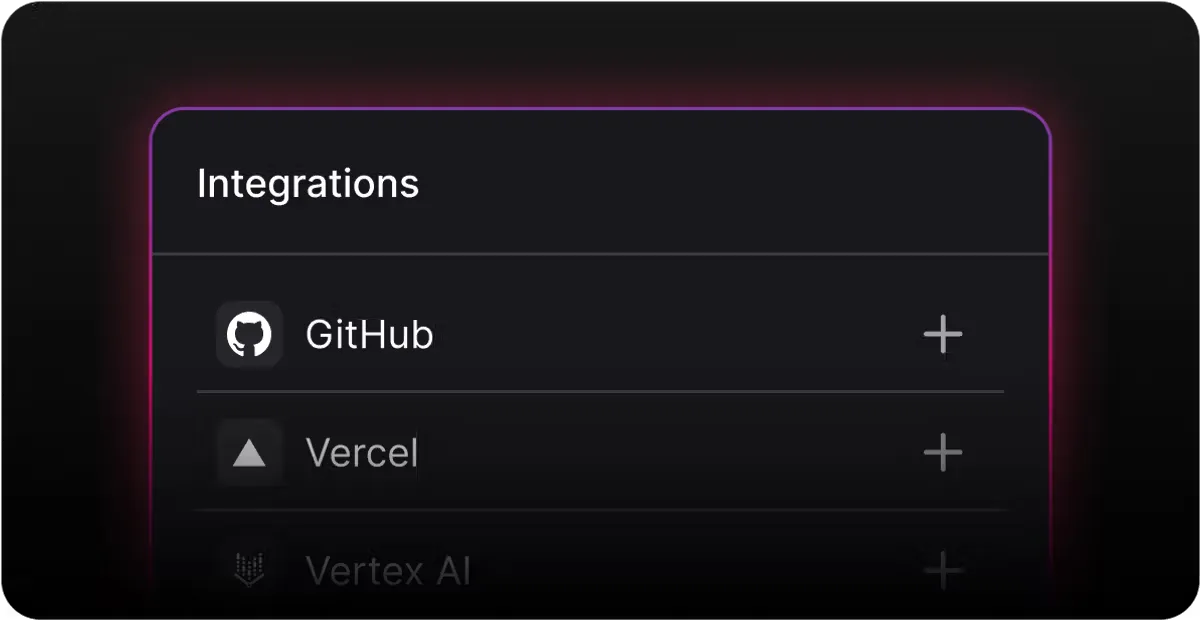
Task: Click the Integrations panel heading
Action: (308, 185)
